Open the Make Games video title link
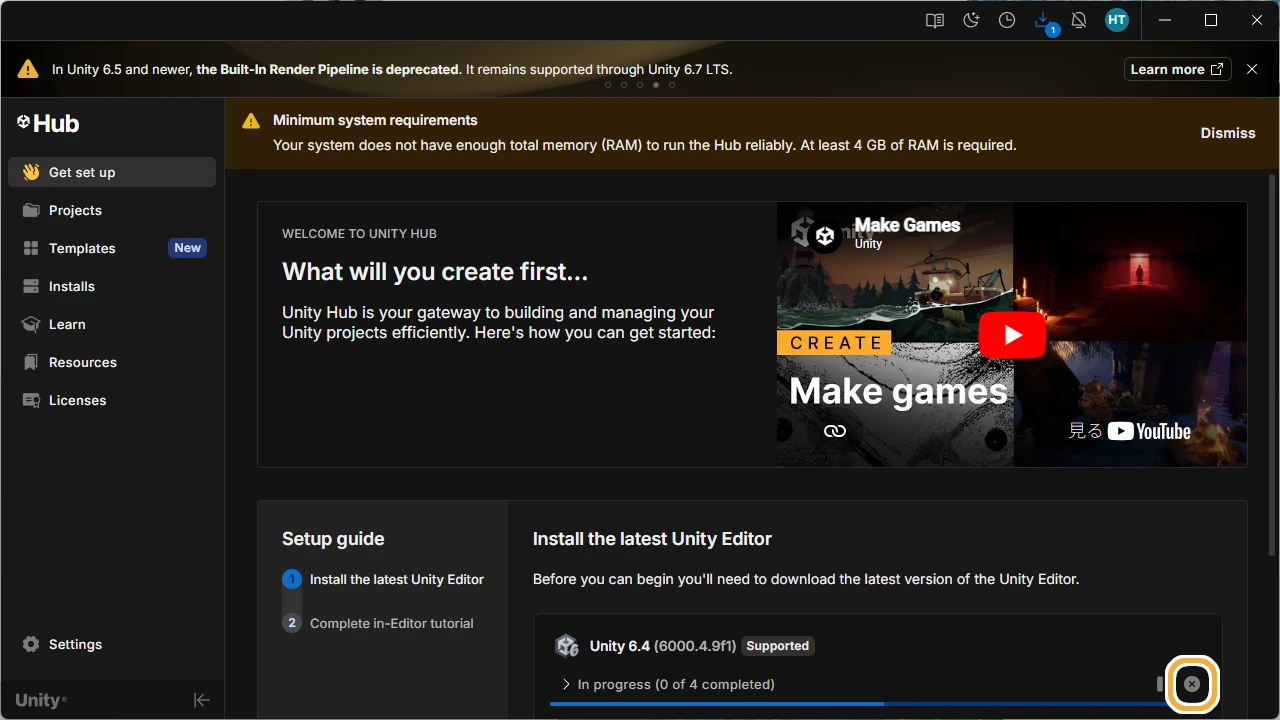The height and width of the screenshot is (720, 1280). click(907, 225)
